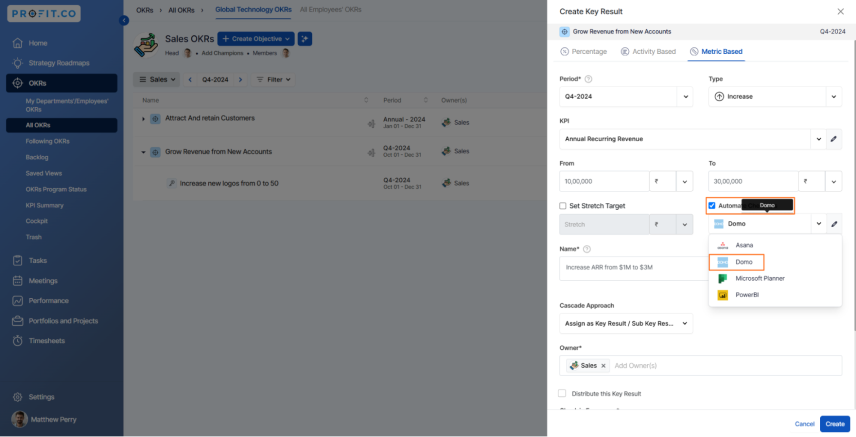Switch to the Activity Based tab
856x437 pixels.
tap(649, 51)
